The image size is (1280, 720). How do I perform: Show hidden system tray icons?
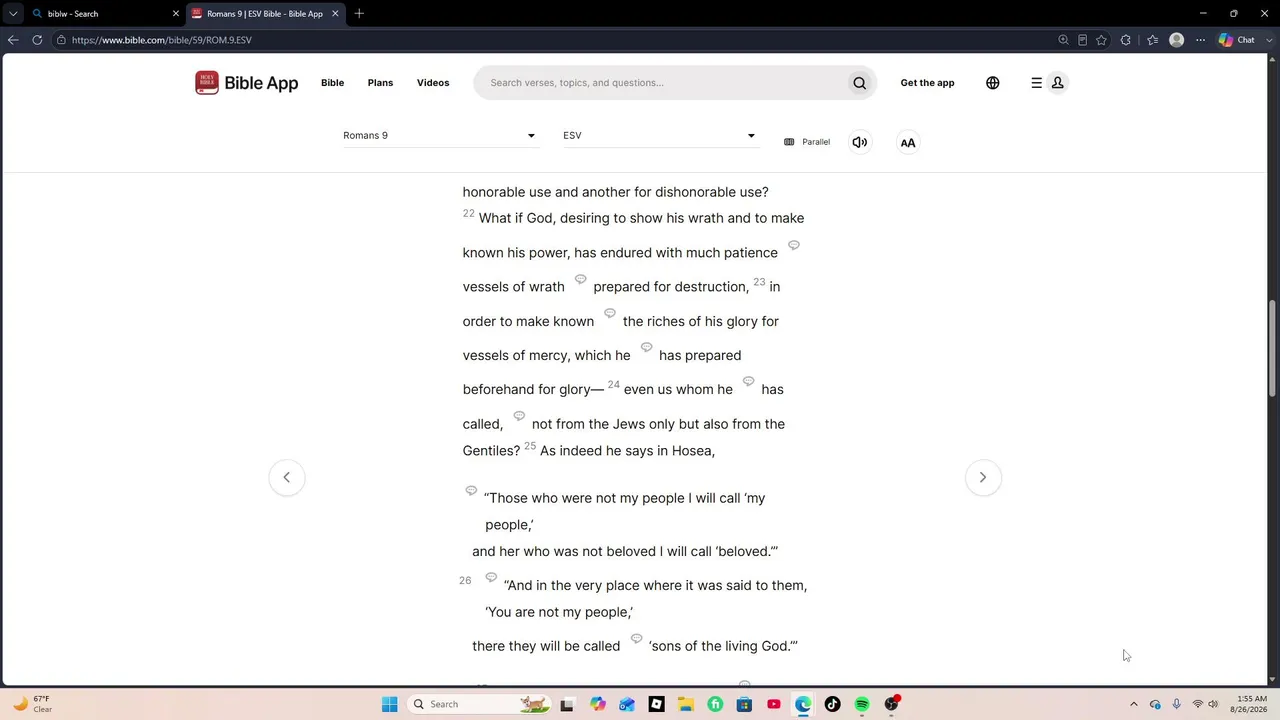point(1133,704)
